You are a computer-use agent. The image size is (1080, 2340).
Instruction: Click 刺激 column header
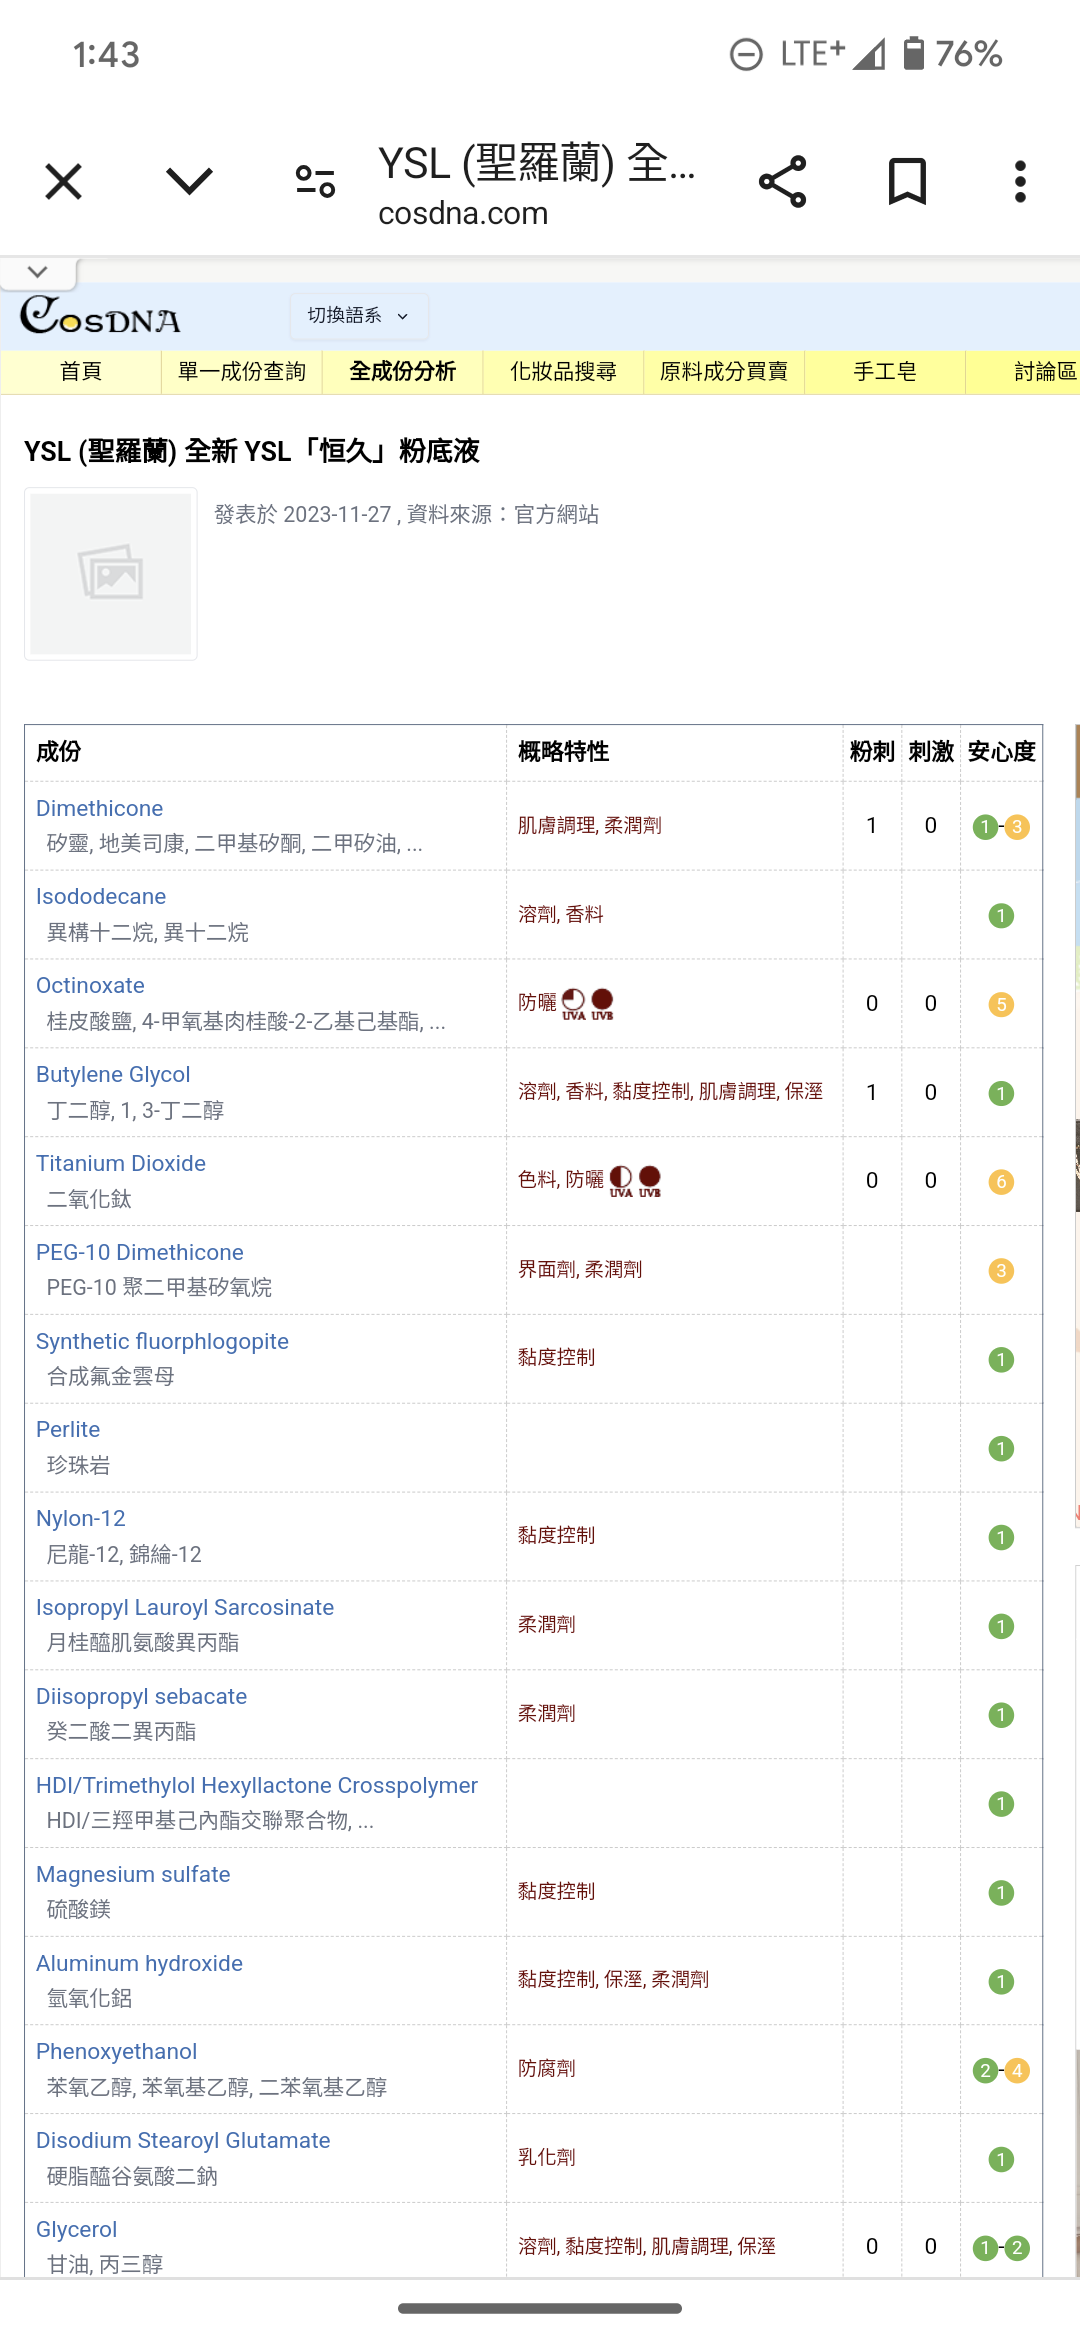tap(931, 752)
